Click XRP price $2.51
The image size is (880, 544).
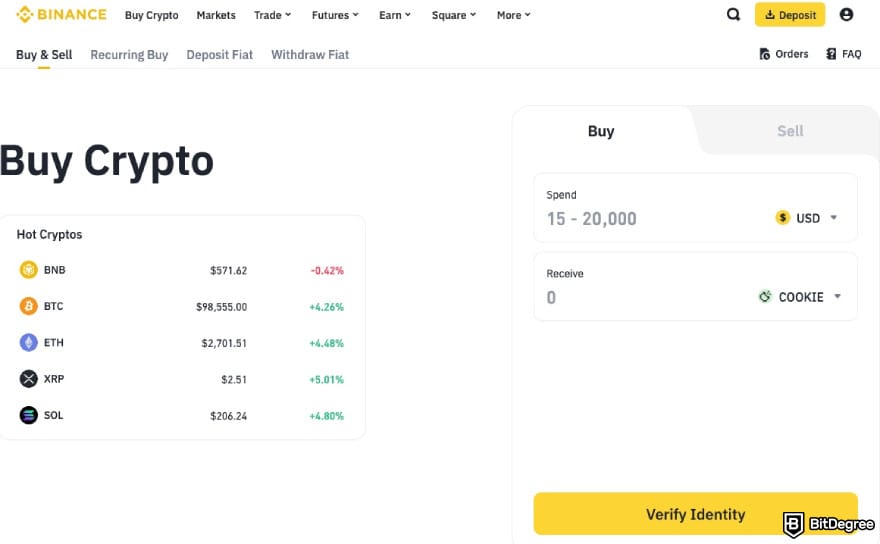(233, 380)
